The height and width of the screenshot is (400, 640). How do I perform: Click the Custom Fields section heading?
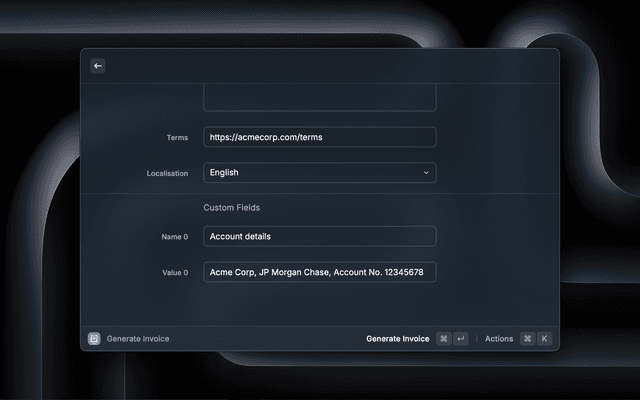click(232, 208)
